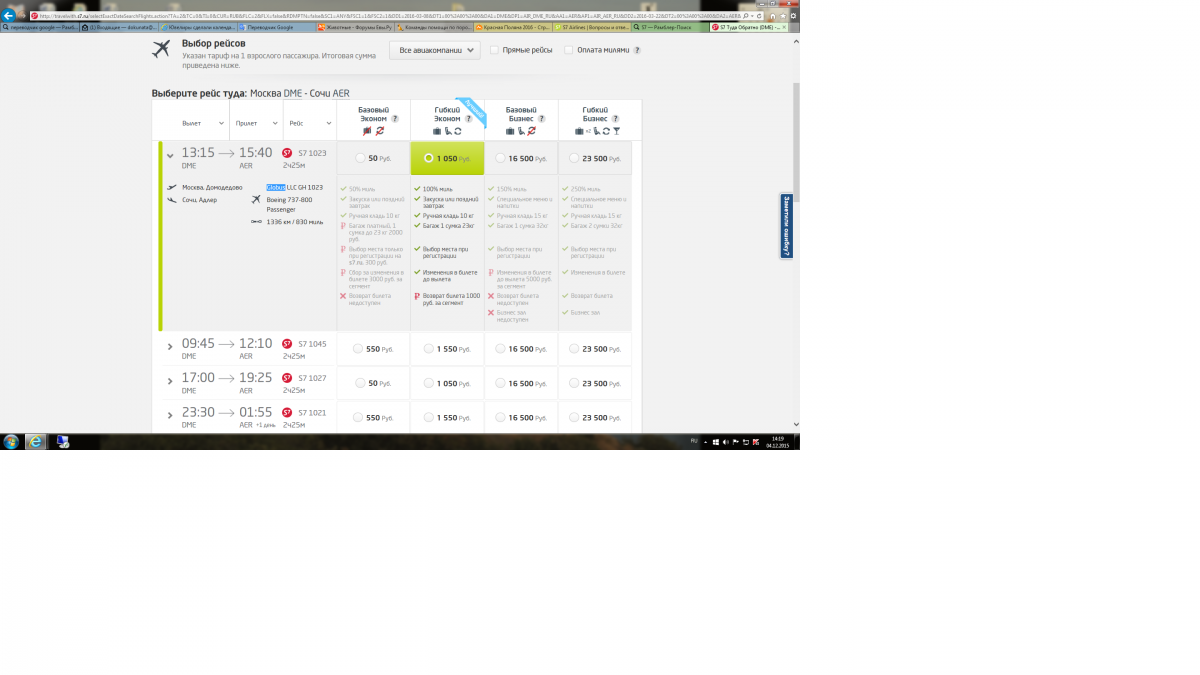Image resolution: width=1200 pixels, height=675 pixels.
Task: Select 550 Руб. fare for flight S7 1045
Action: 359,349
